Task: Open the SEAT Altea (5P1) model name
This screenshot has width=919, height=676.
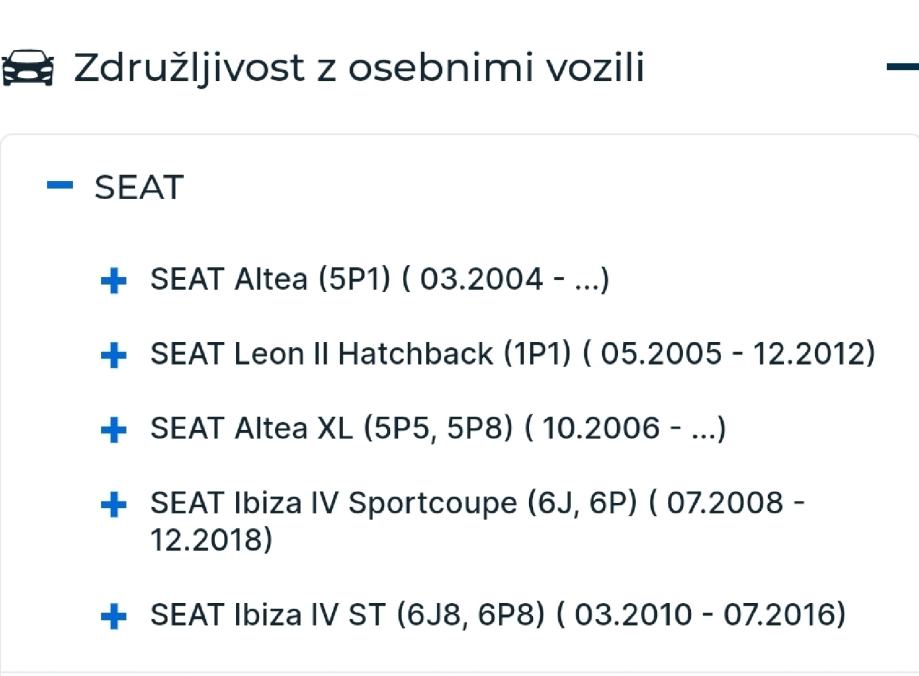Action: (229, 279)
